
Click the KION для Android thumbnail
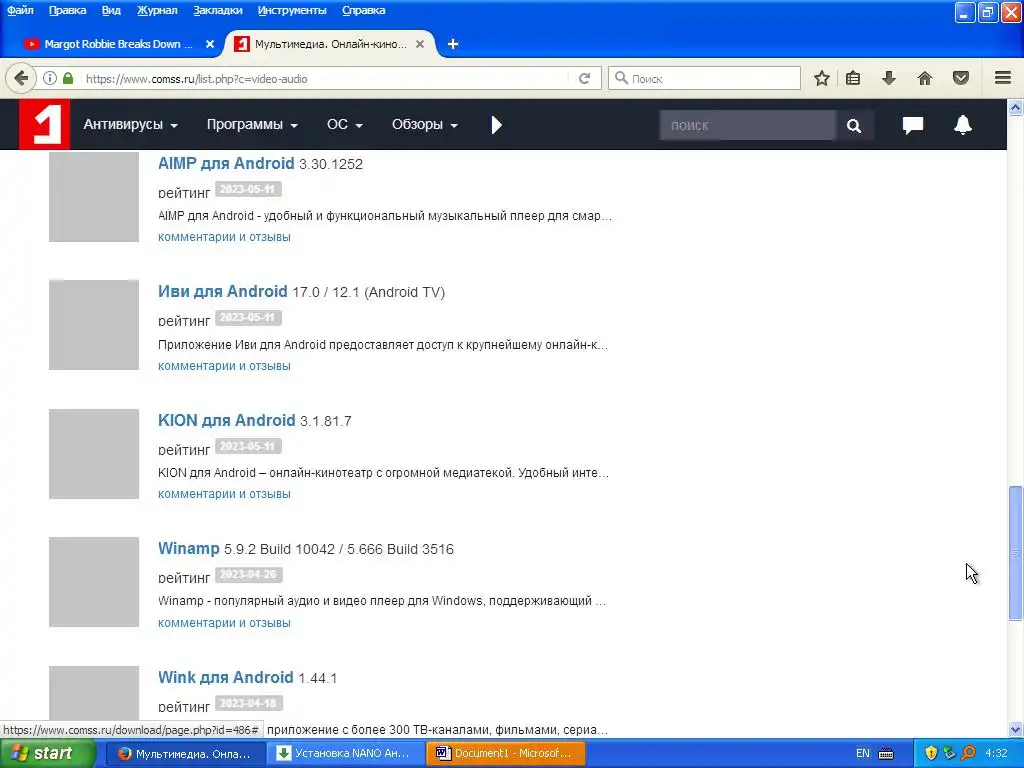click(94, 454)
